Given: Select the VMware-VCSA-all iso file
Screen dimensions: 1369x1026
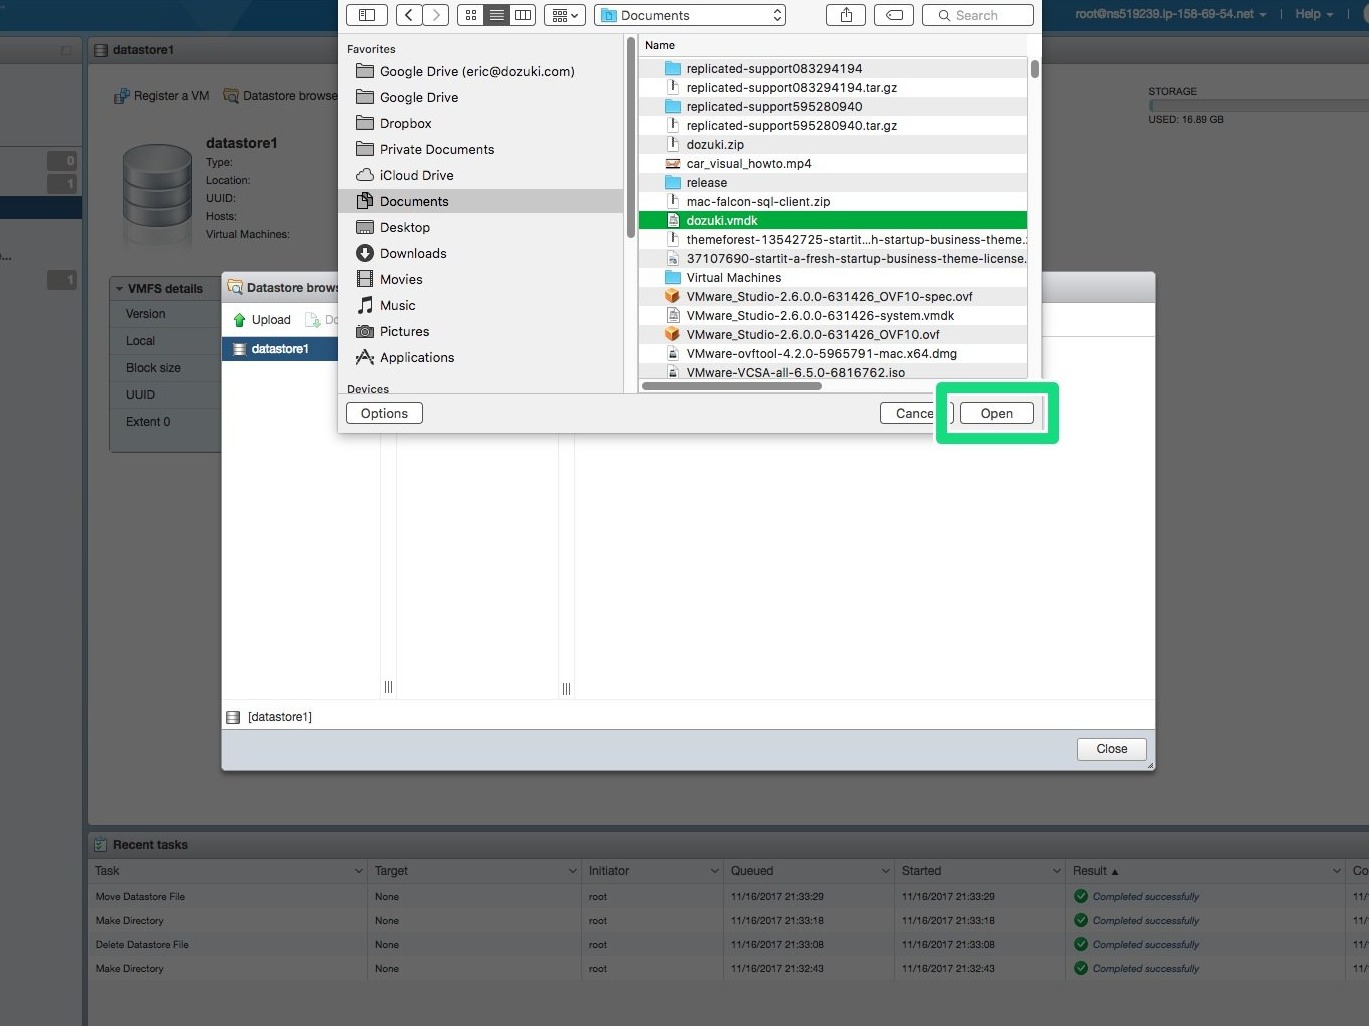Looking at the screenshot, I should coord(795,372).
